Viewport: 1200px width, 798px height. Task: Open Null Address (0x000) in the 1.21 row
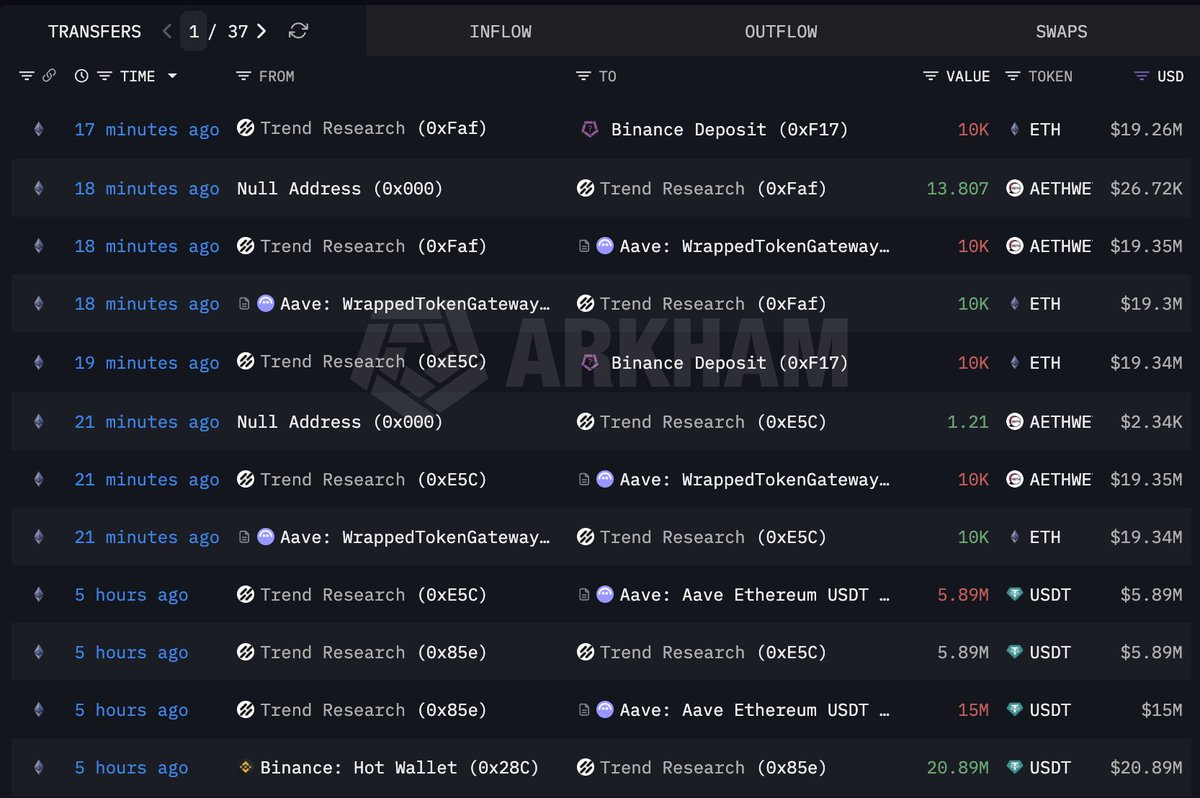tap(340, 422)
